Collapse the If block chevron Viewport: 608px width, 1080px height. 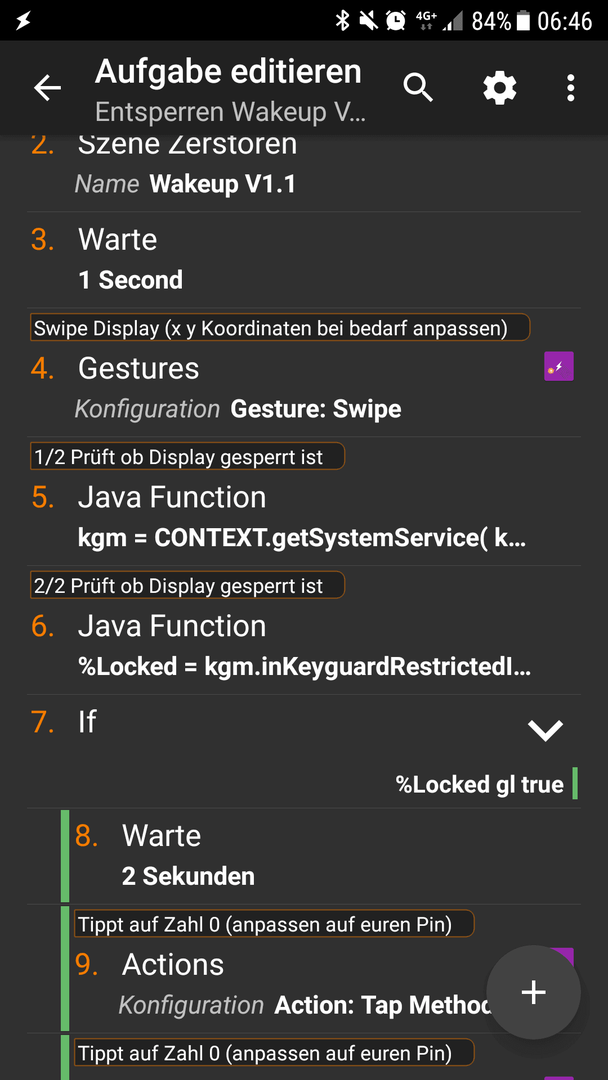point(545,729)
